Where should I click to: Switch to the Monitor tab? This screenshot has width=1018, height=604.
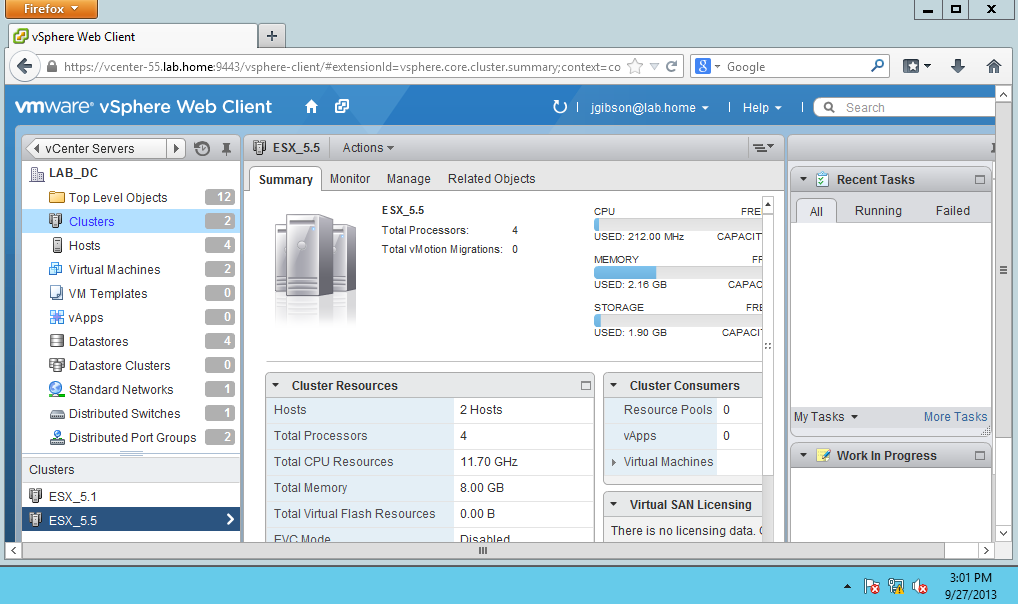(350, 179)
